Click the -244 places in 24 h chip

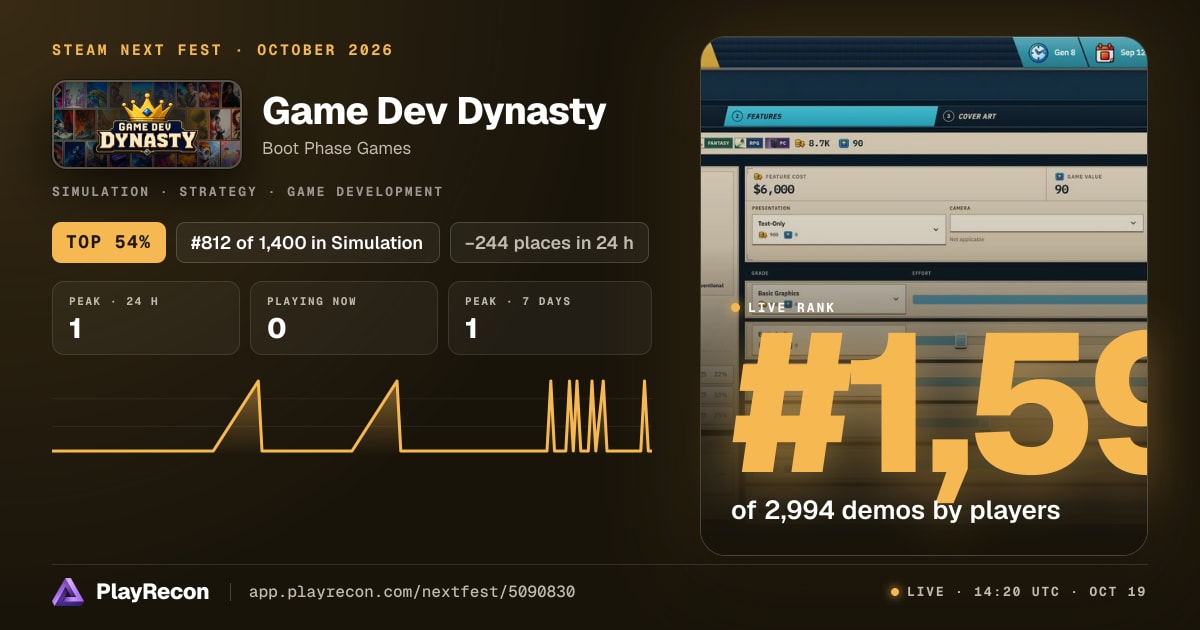pos(549,242)
